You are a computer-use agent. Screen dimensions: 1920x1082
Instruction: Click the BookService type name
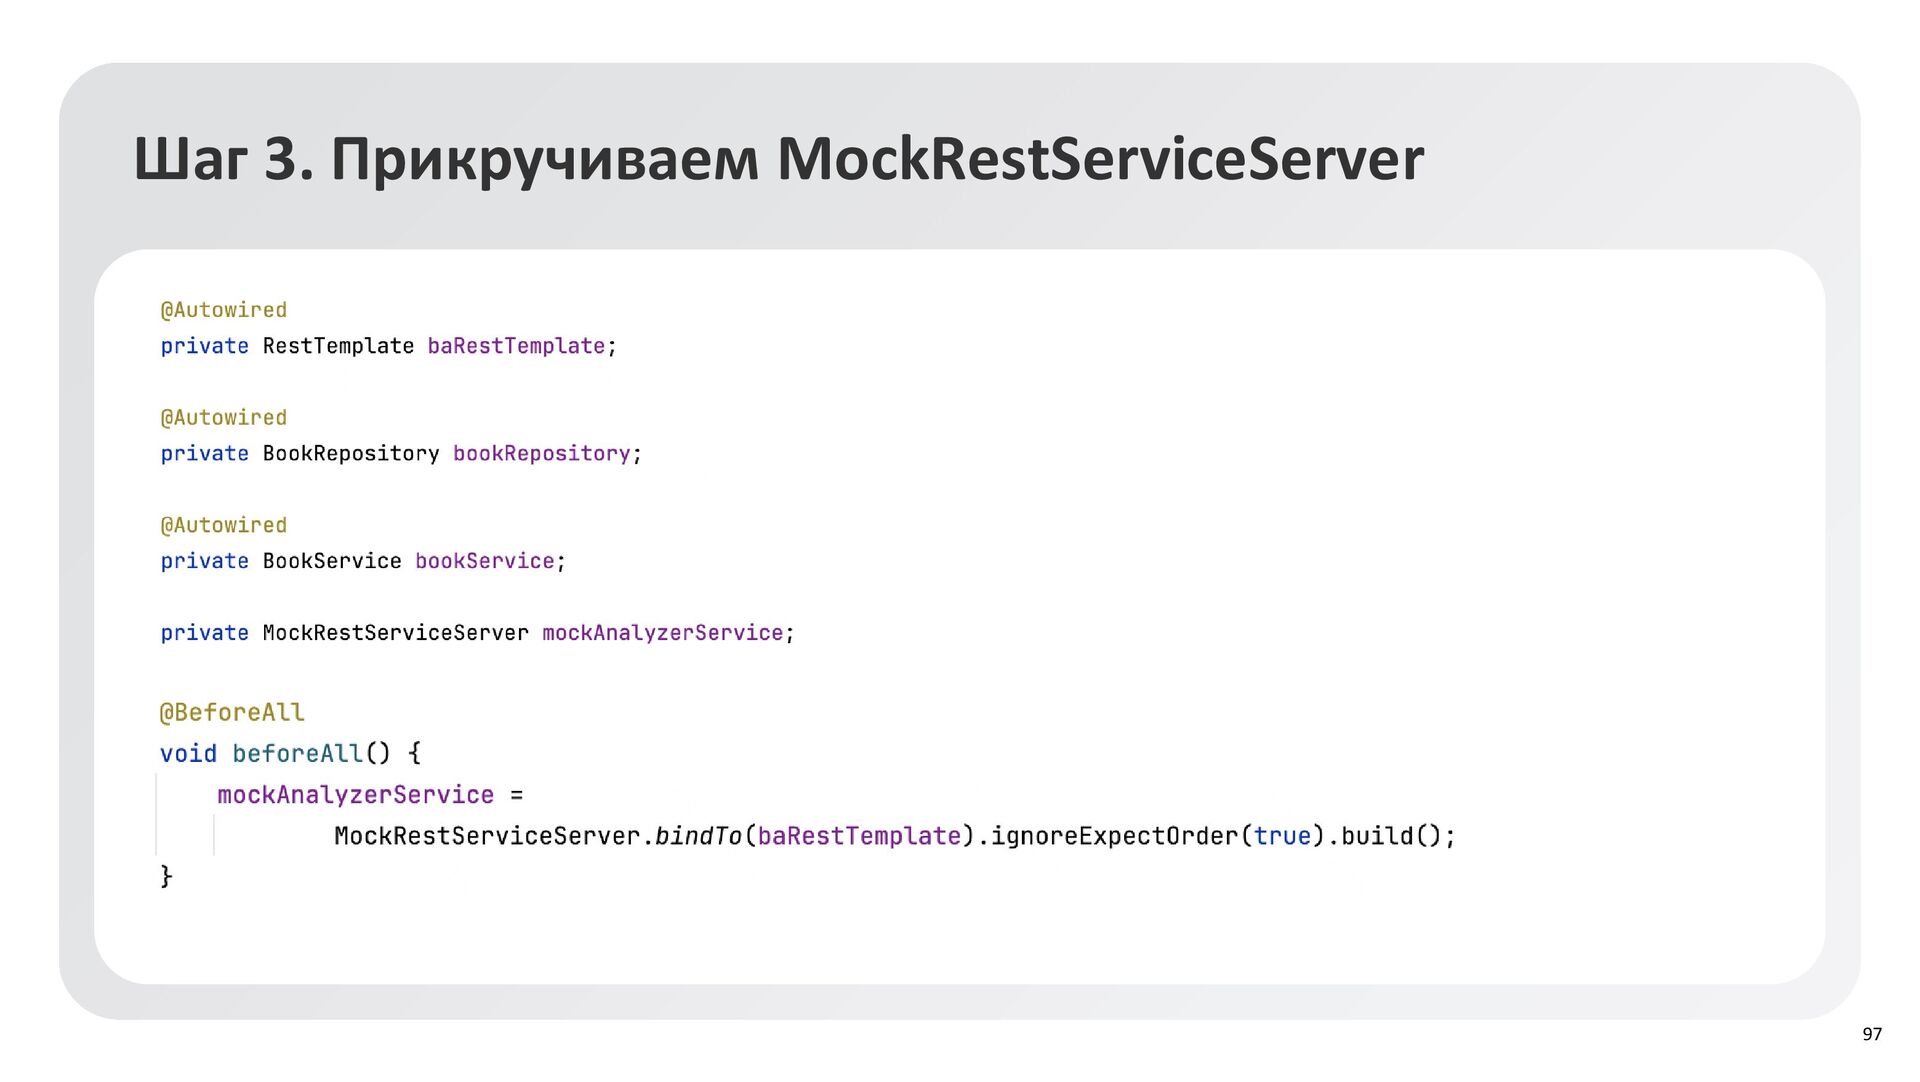(x=331, y=561)
